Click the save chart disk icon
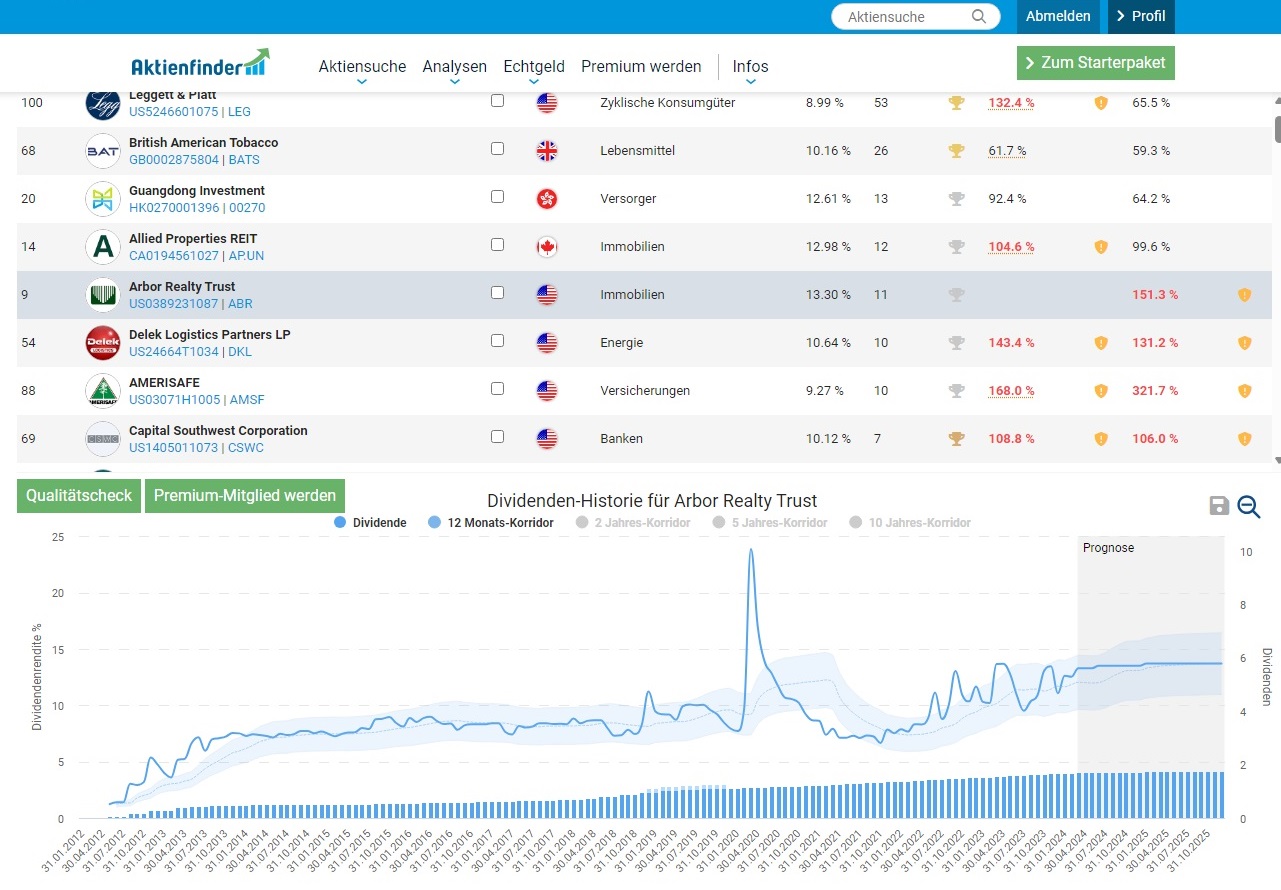 click(x=1219, y=506)
